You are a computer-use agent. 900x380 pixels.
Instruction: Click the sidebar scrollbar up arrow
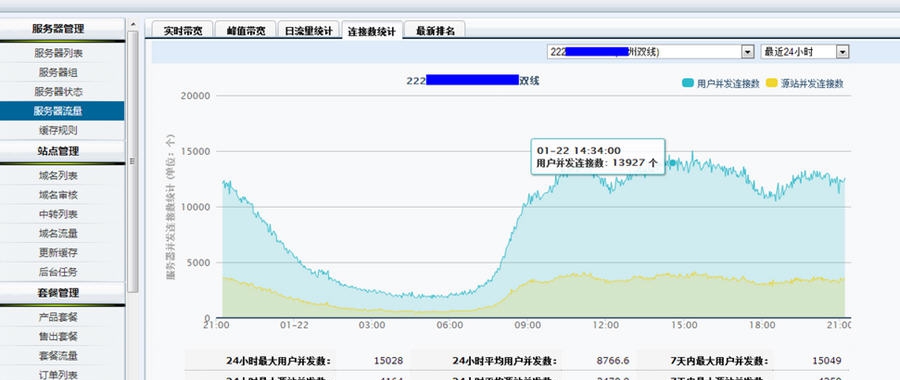(133, 25)
